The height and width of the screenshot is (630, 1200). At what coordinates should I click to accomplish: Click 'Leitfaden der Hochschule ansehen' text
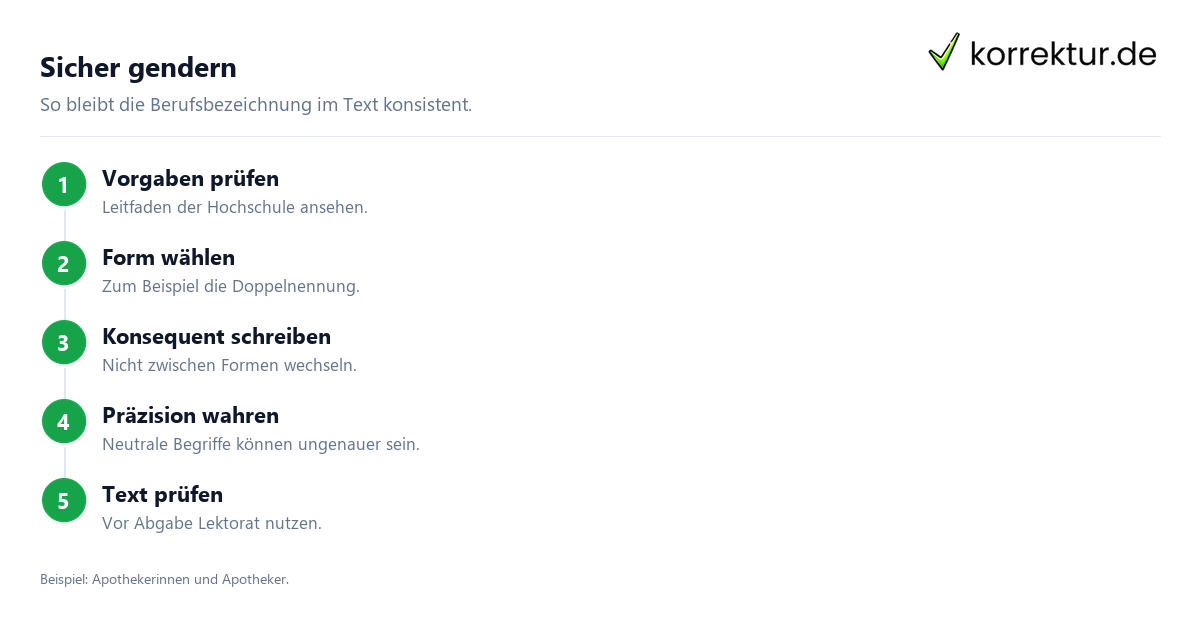tap(235, 208)
